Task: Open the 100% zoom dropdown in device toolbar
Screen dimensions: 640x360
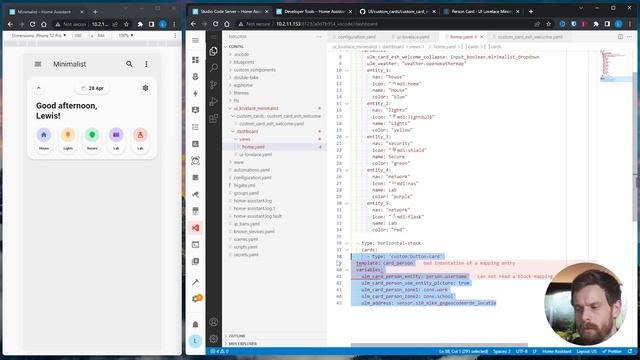Action: [x=126, y=36]
